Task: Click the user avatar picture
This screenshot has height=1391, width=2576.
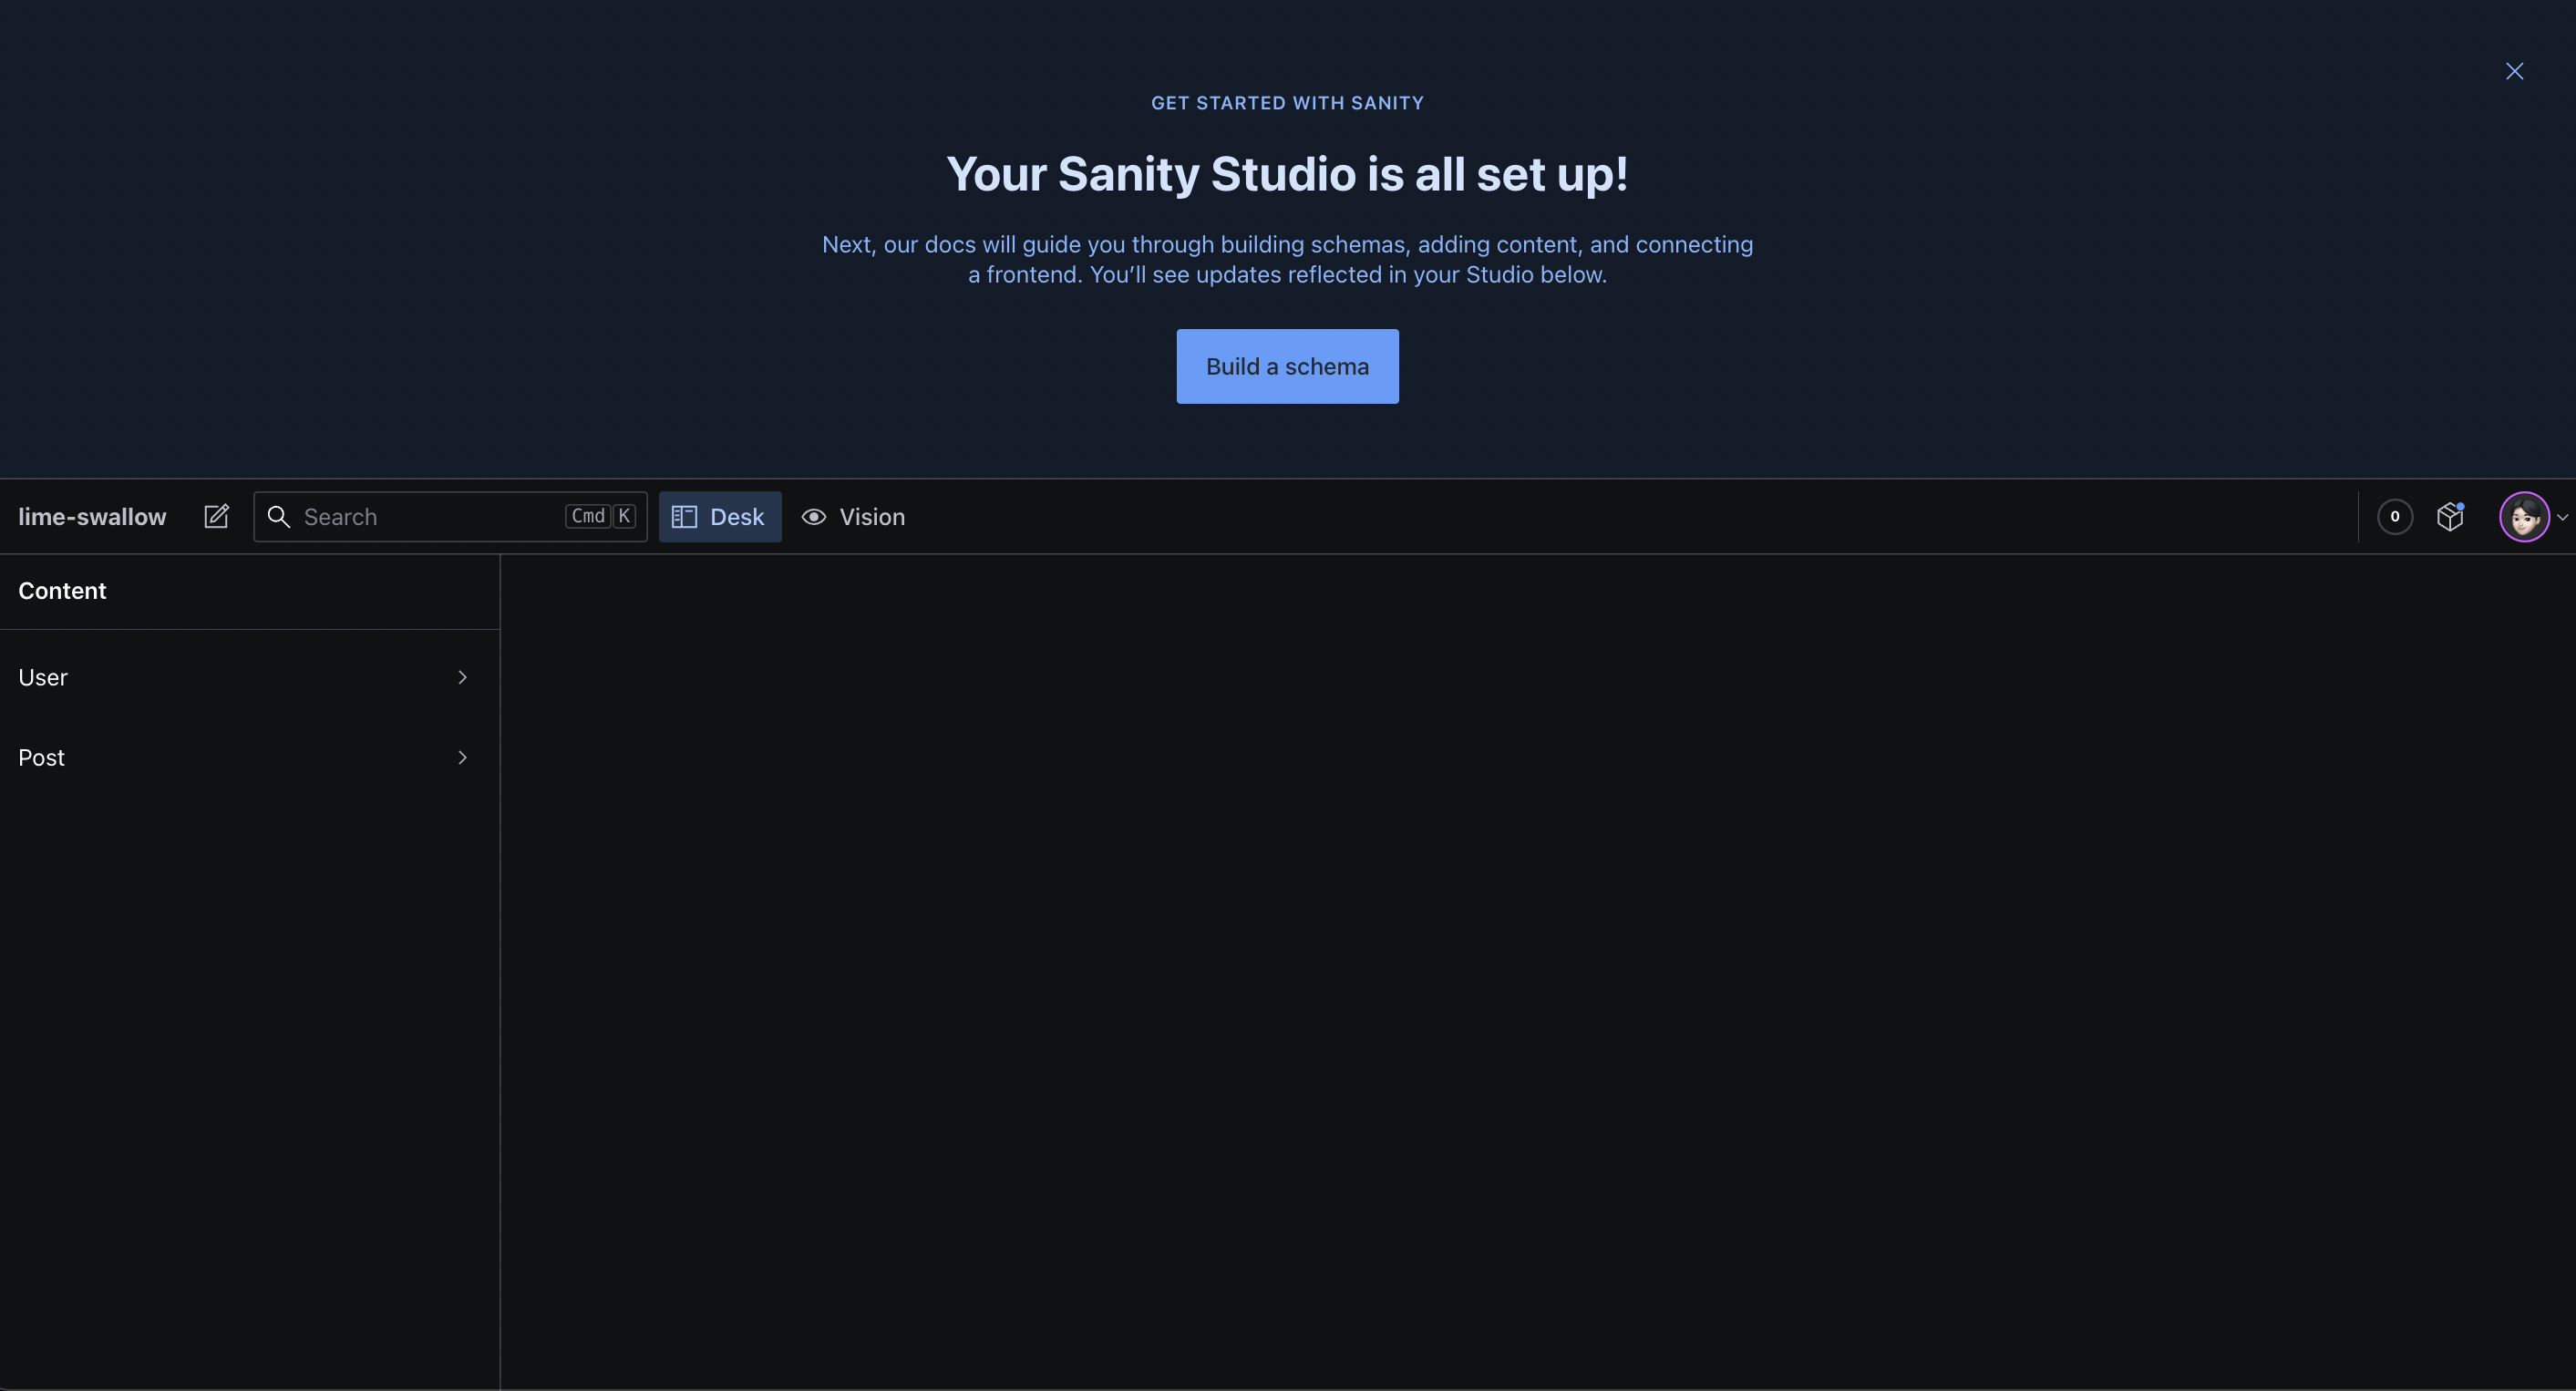Action: [x=2523, y=516]
